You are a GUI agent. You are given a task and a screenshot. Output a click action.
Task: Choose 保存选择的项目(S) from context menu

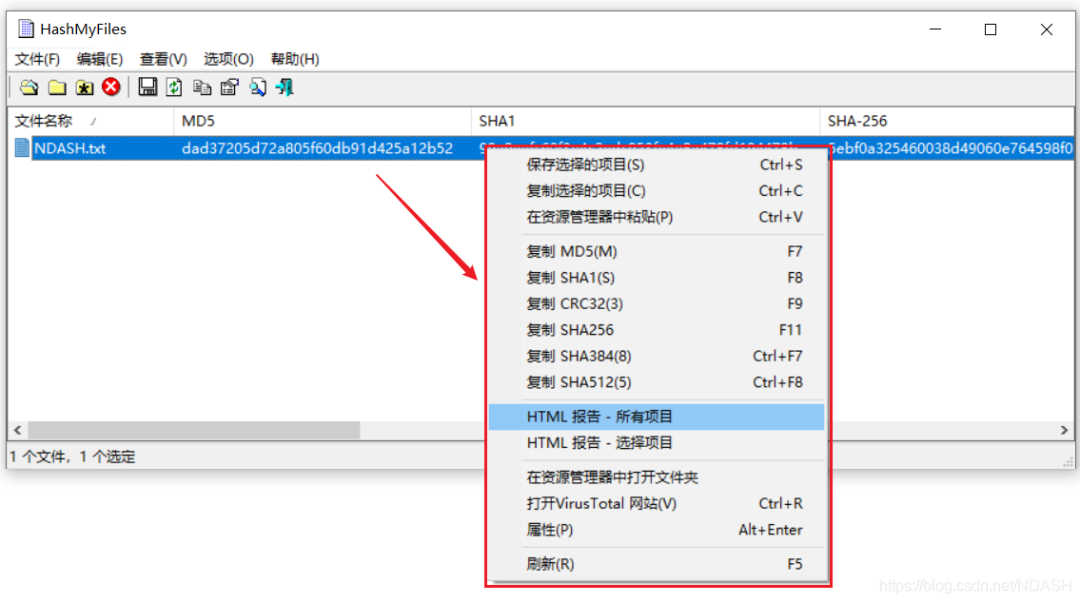pyautogui.click(x=656, y=165)
